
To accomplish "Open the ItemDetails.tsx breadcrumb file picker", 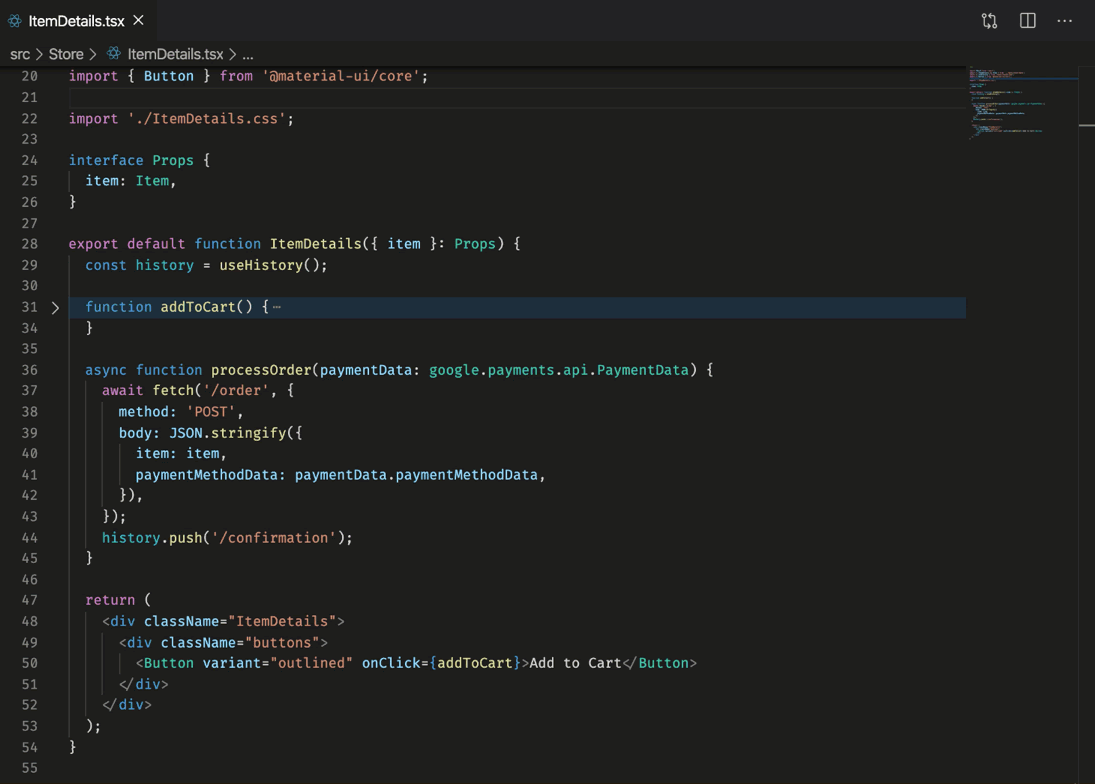I will tap(175, 54).
